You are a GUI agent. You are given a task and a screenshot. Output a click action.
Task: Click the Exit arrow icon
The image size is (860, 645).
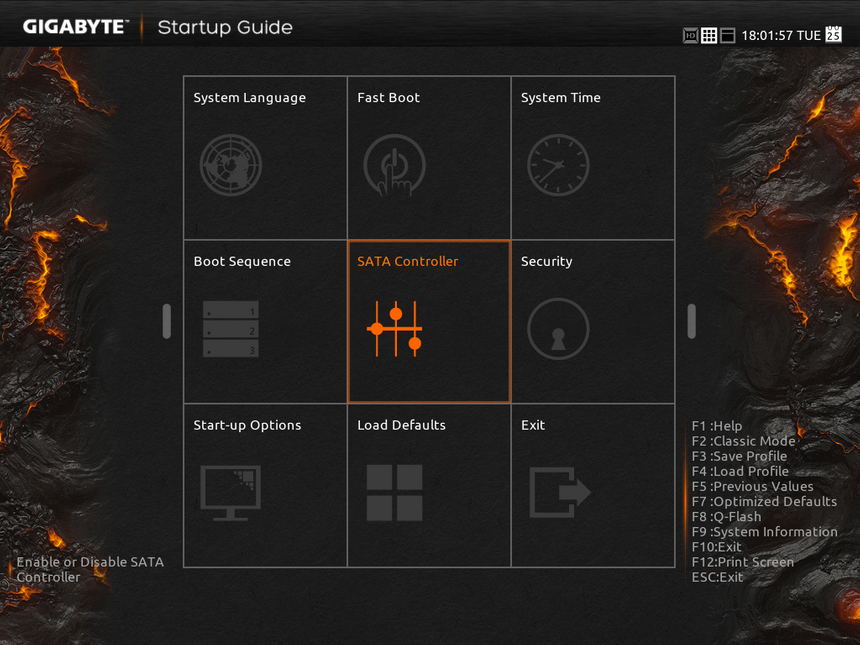[559, 492]
